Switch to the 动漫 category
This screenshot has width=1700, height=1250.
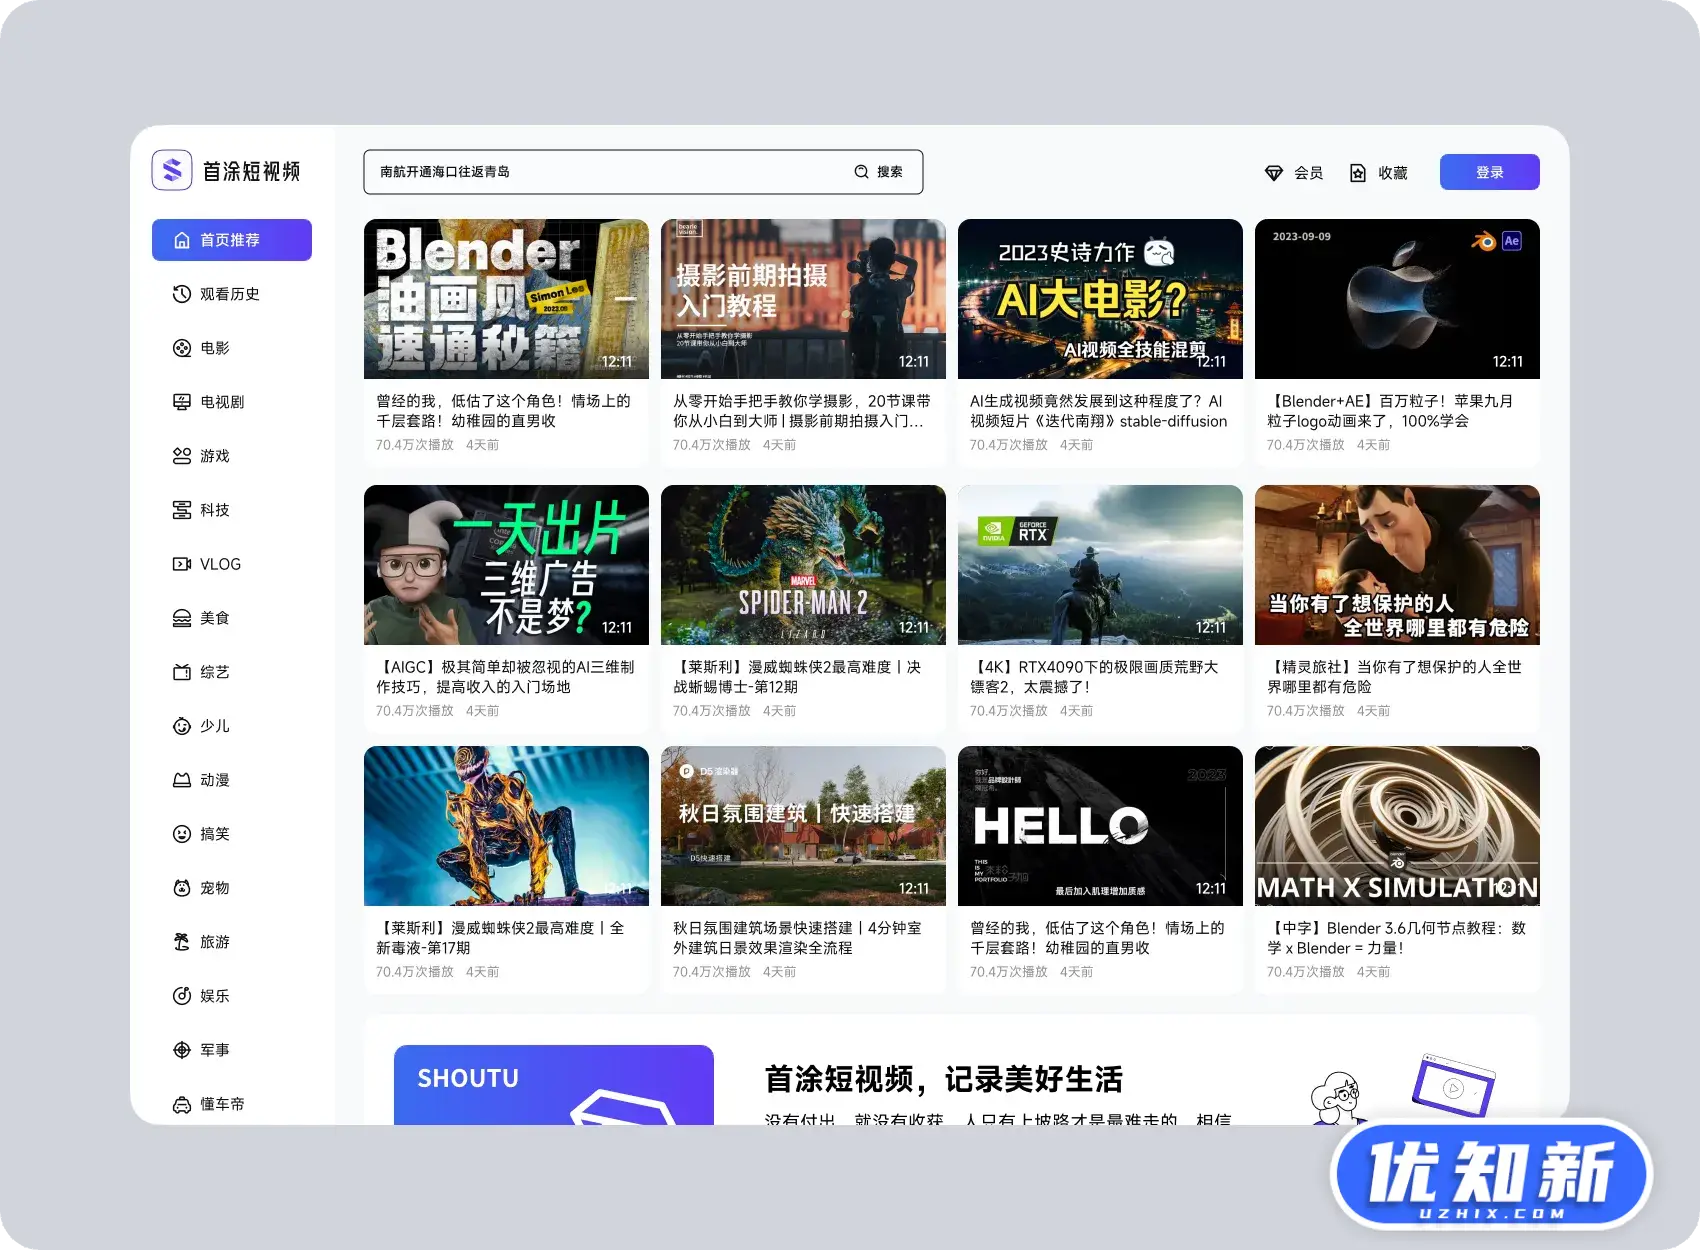click(x=214, y=780)
